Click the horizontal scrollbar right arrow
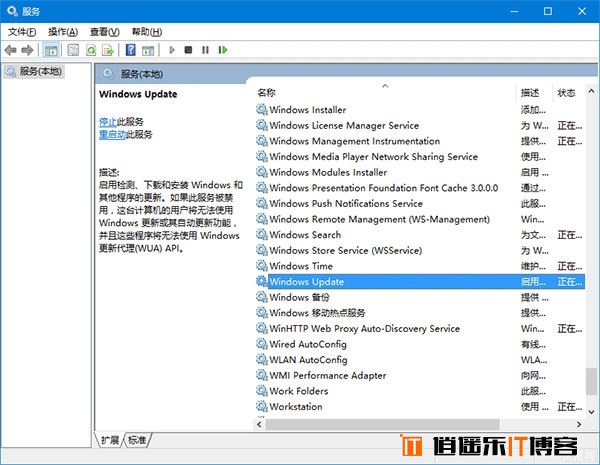600x465 pixels. (579, 424)
